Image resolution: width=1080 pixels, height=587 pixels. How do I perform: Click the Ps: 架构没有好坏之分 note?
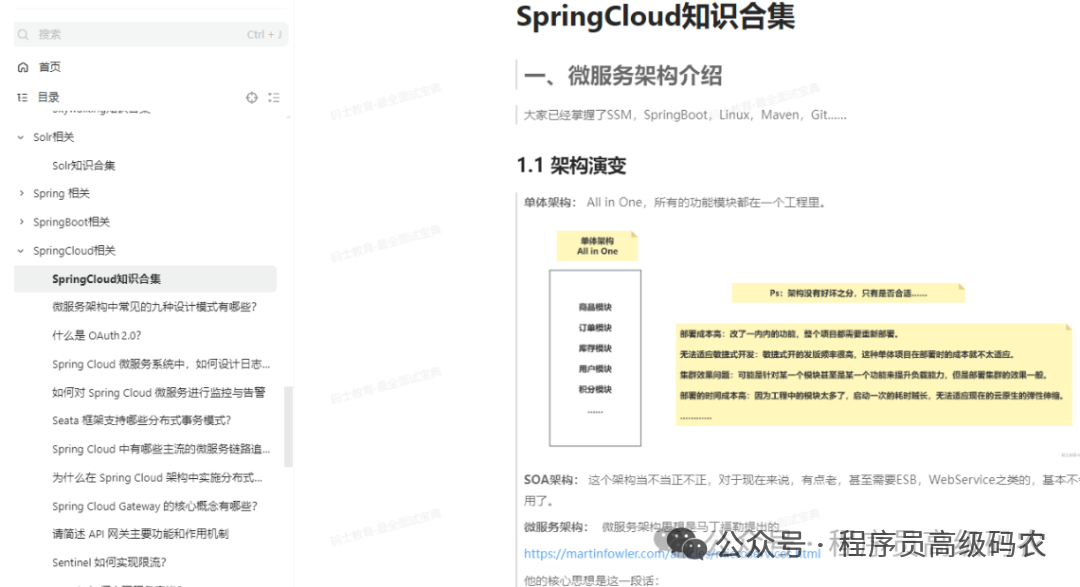[x=848, y=293]
